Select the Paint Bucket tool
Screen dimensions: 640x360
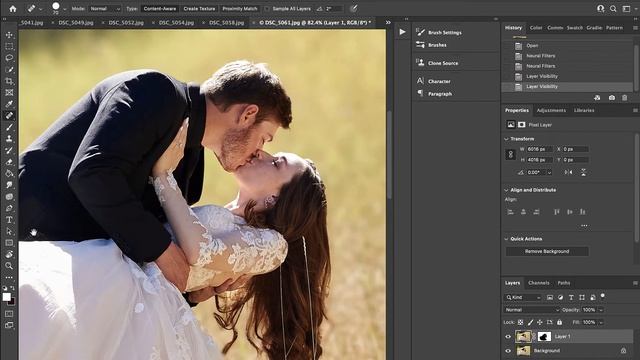point(9,173)
